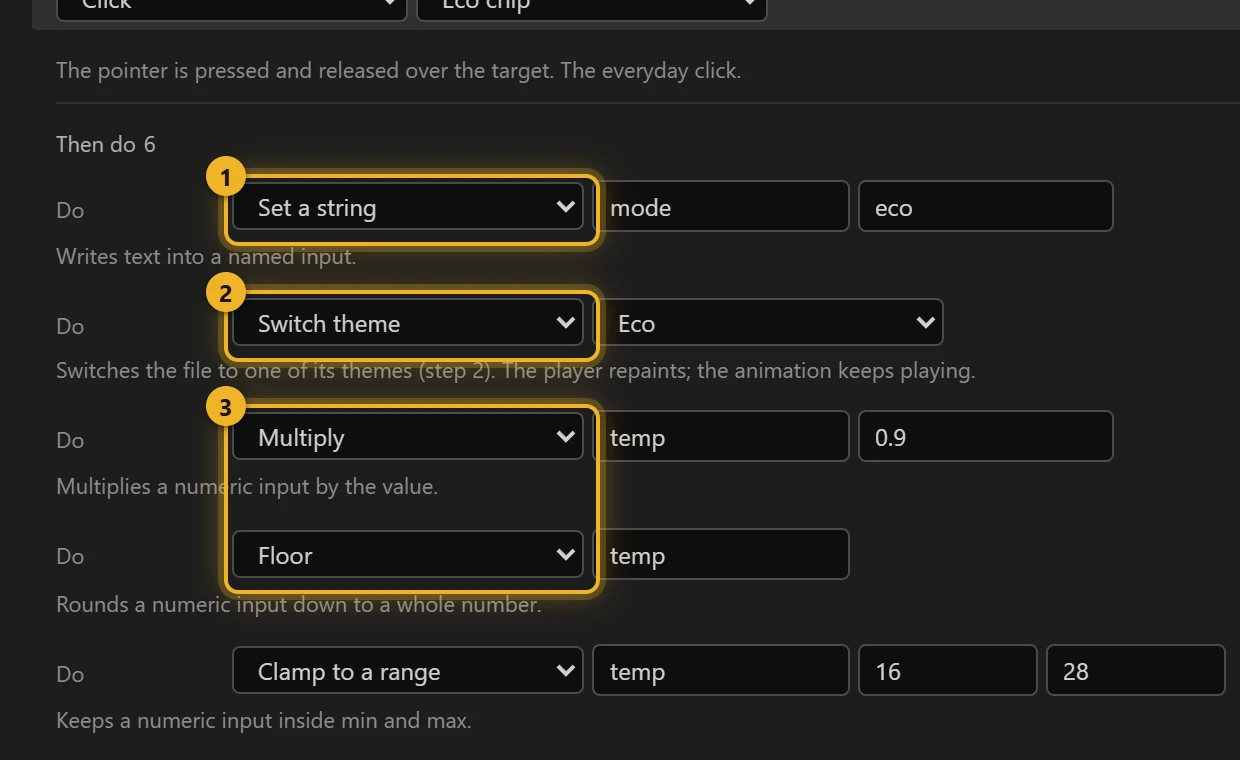Select the temp field in Floor row
Image resolution: width=1240 pixels, height=760 pixels.
coord(721,554)
